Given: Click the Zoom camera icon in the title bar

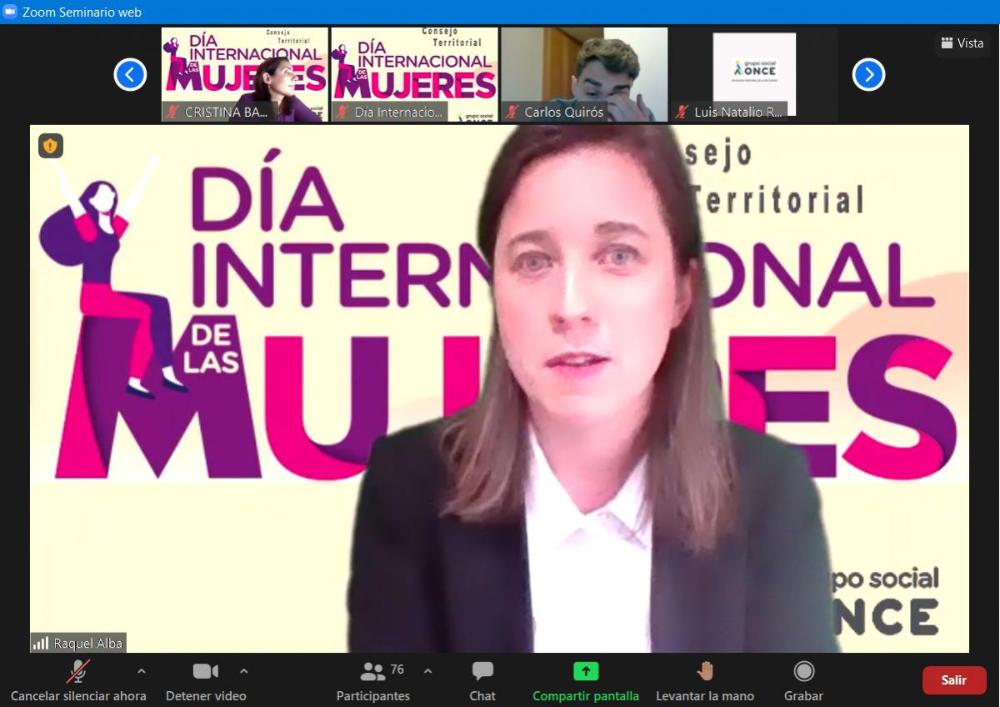Looking at the screenshot, I should point(10,11).
